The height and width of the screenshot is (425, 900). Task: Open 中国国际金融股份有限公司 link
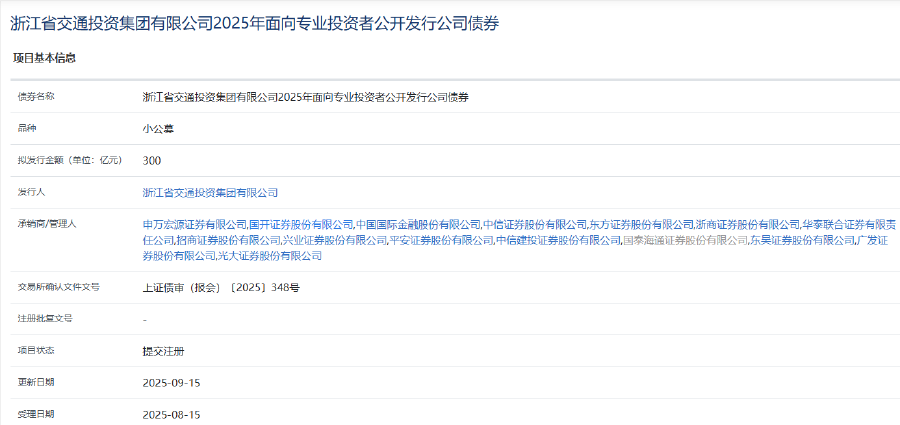pos(418,224)
